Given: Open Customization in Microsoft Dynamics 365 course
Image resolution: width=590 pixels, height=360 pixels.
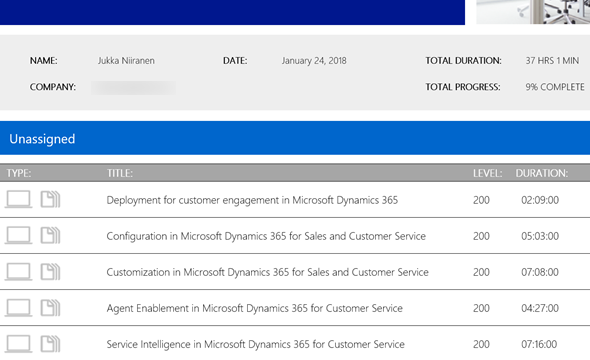Looking at the screenshot, I should (x=268, y=272).
